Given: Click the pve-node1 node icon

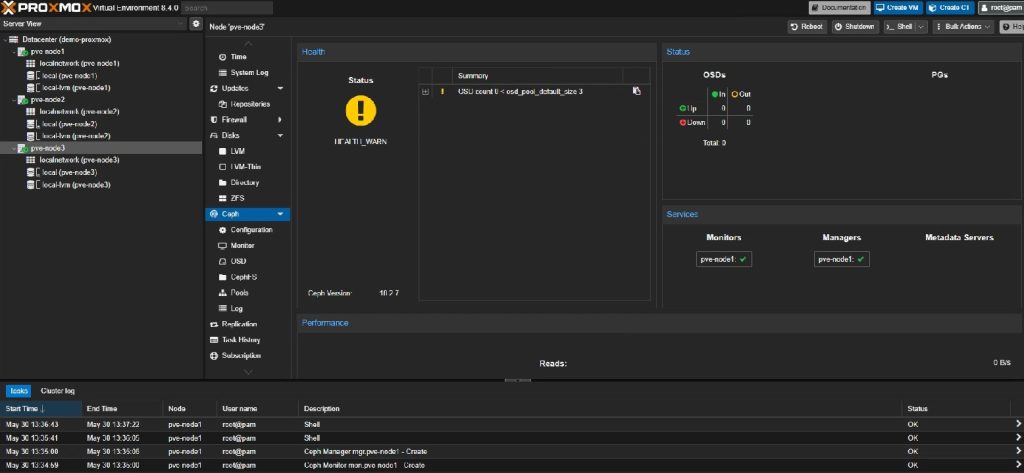Looking at the screenshot, I should 22,52.
